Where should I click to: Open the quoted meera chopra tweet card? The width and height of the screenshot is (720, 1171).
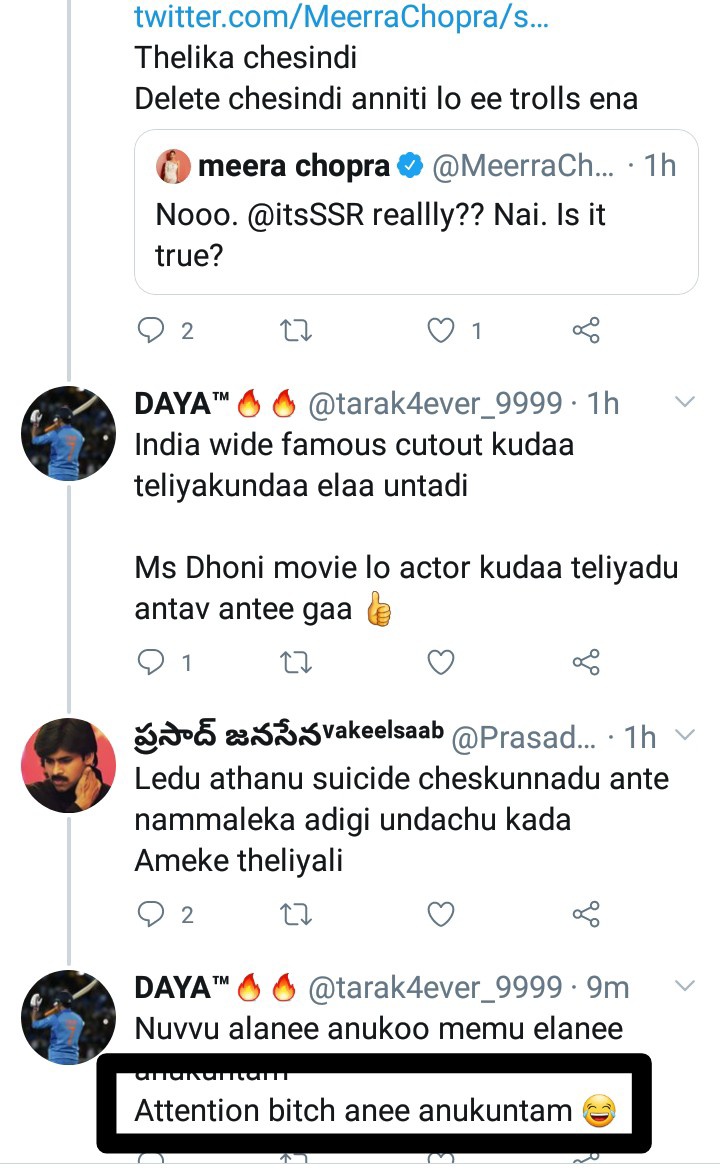(x=416, y=212)
